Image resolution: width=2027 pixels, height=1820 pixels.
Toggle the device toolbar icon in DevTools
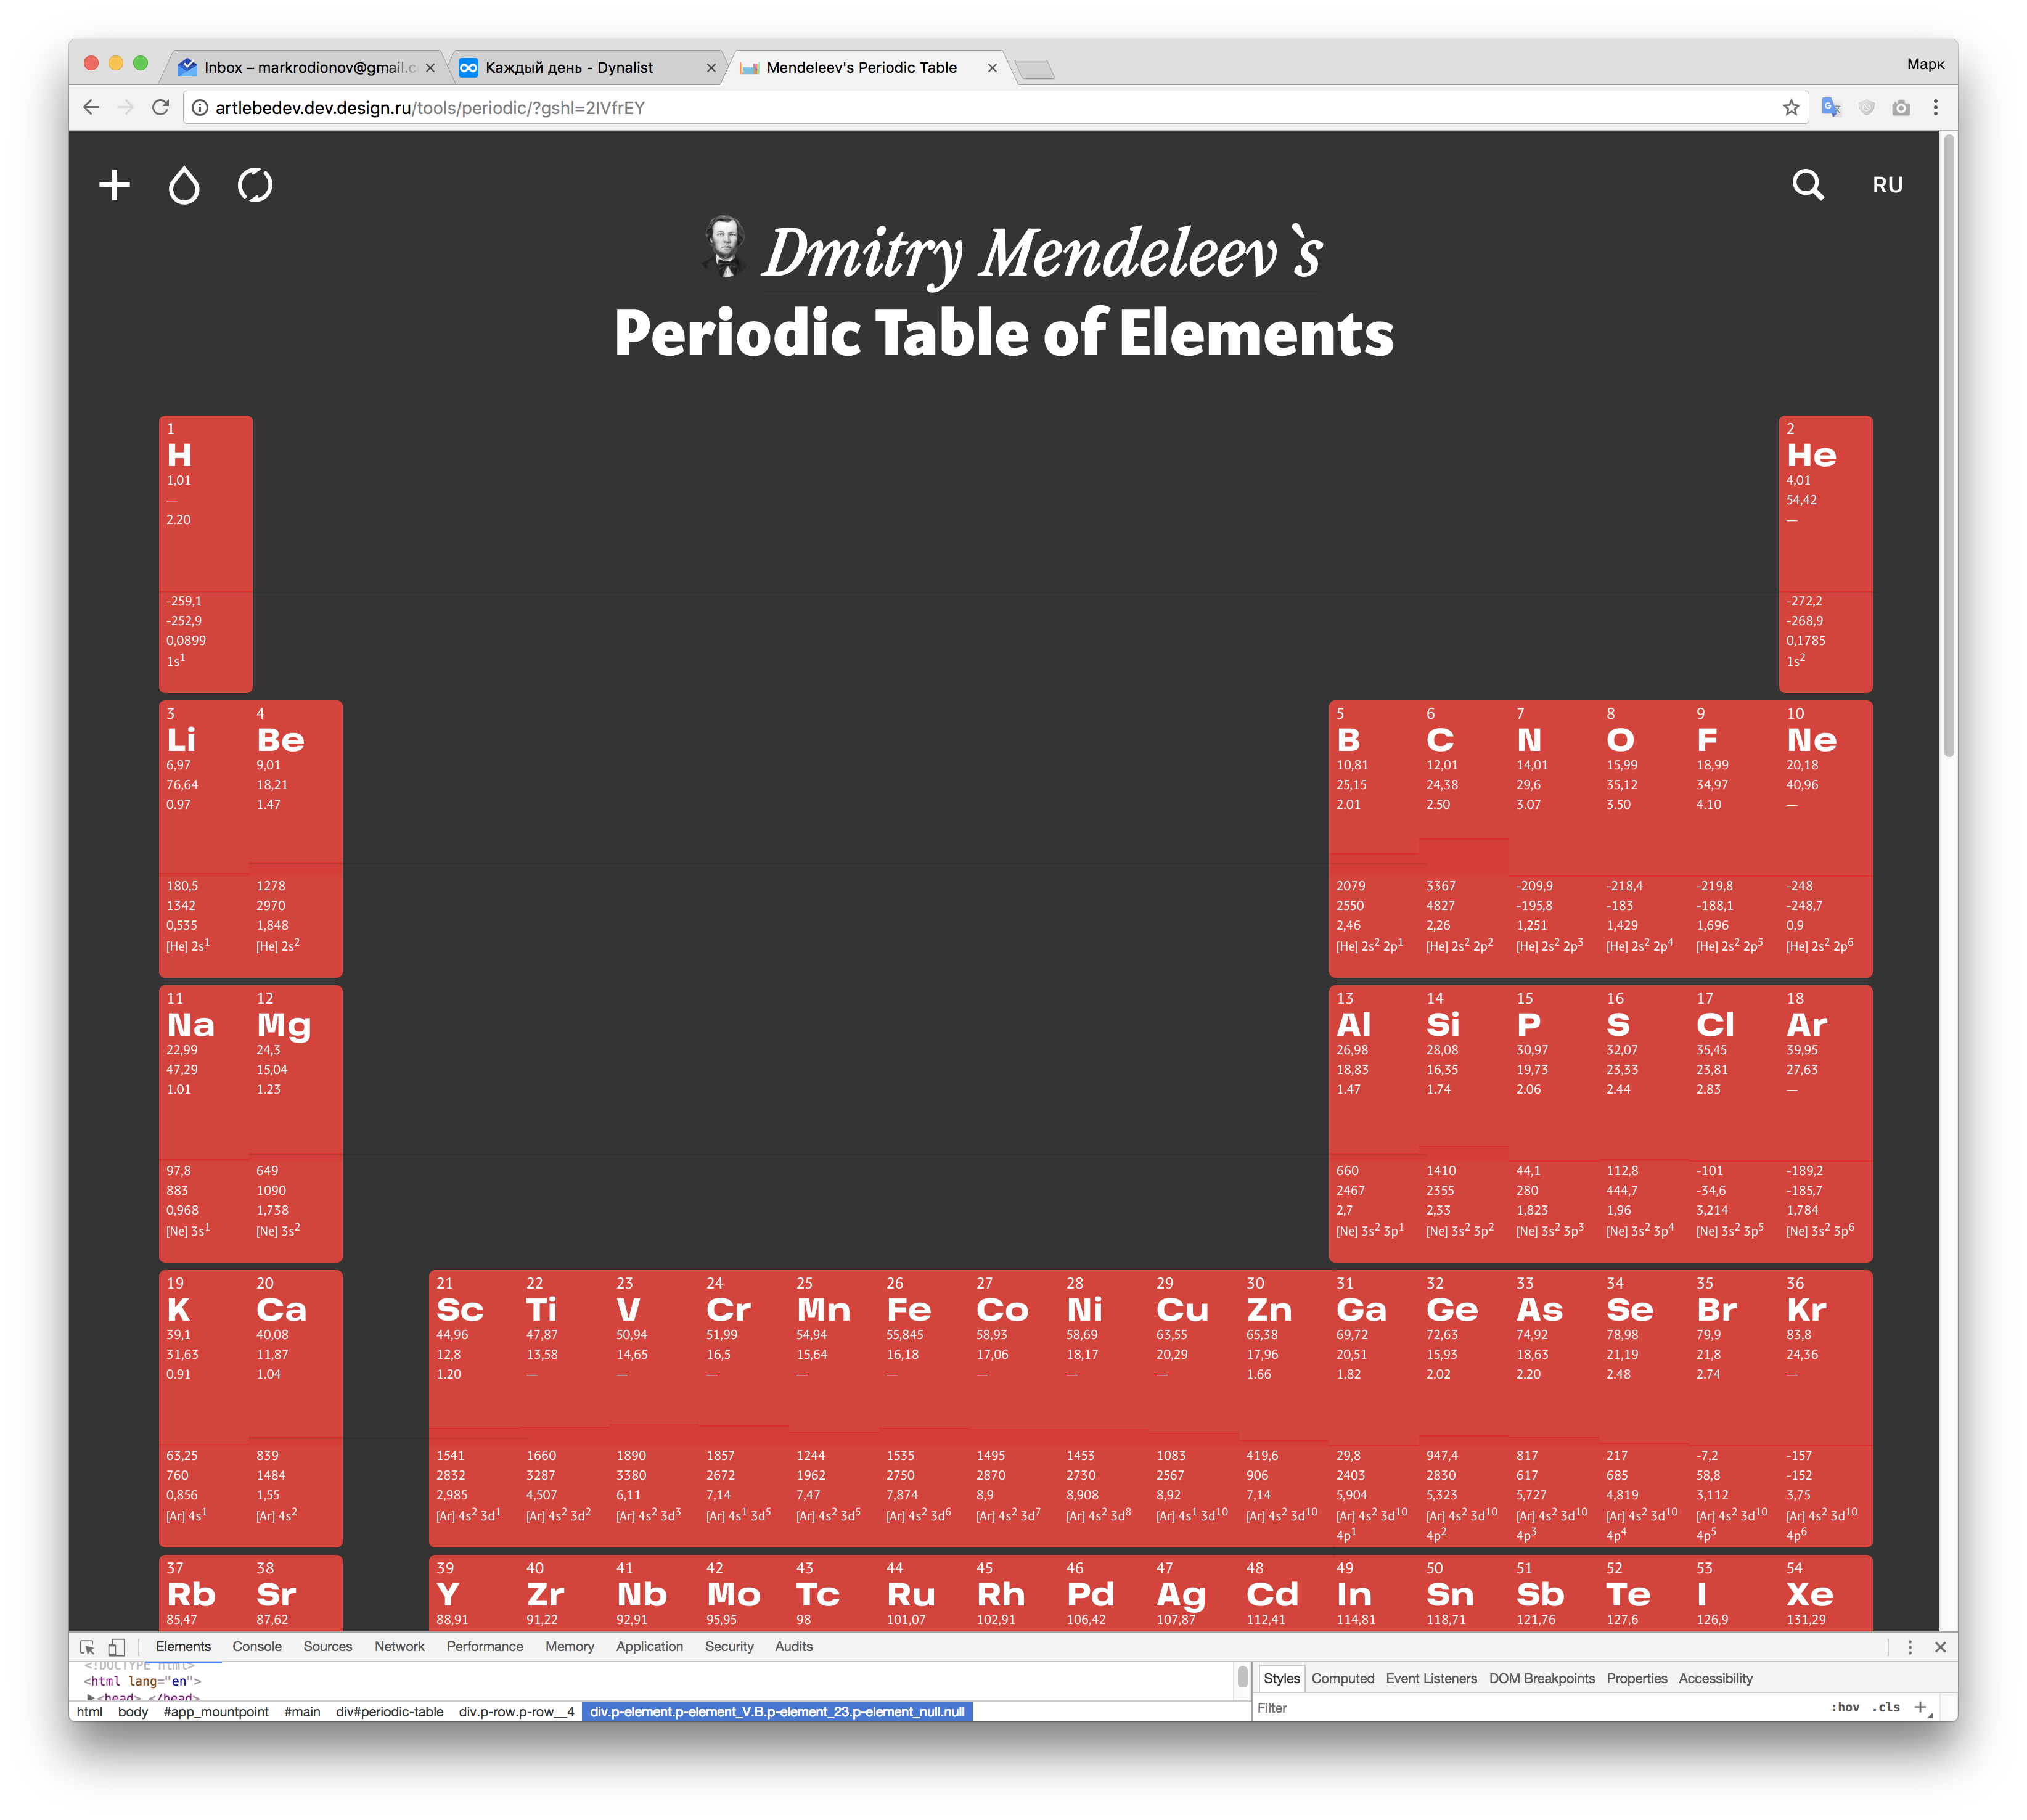[117, 1647]
